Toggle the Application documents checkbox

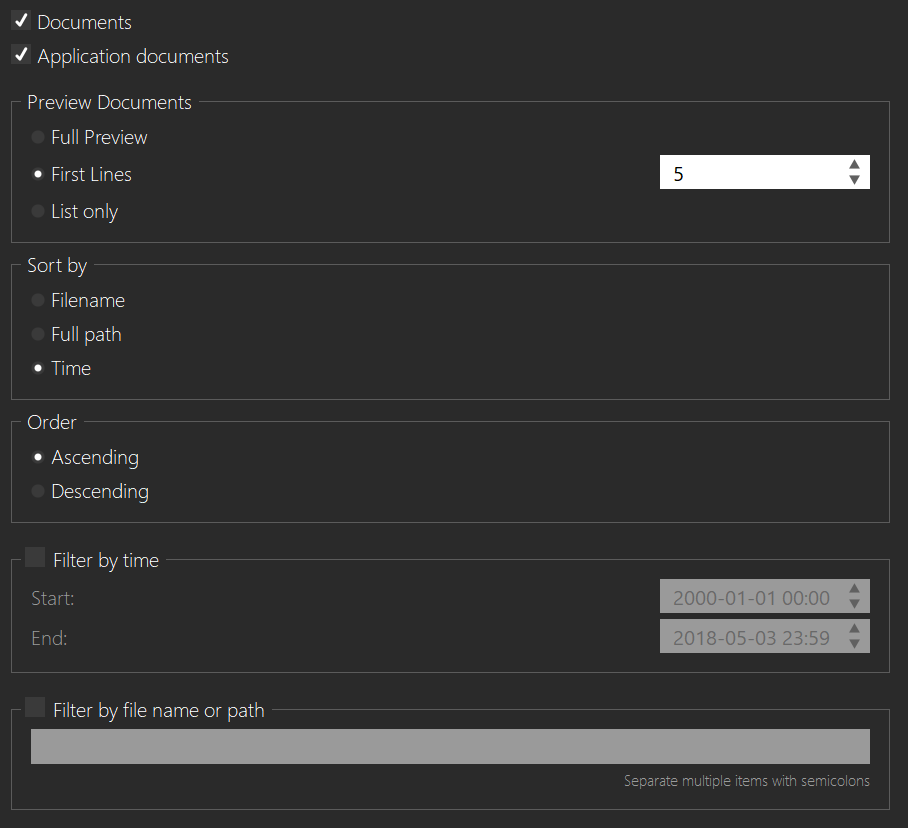[x=20, y=55]
